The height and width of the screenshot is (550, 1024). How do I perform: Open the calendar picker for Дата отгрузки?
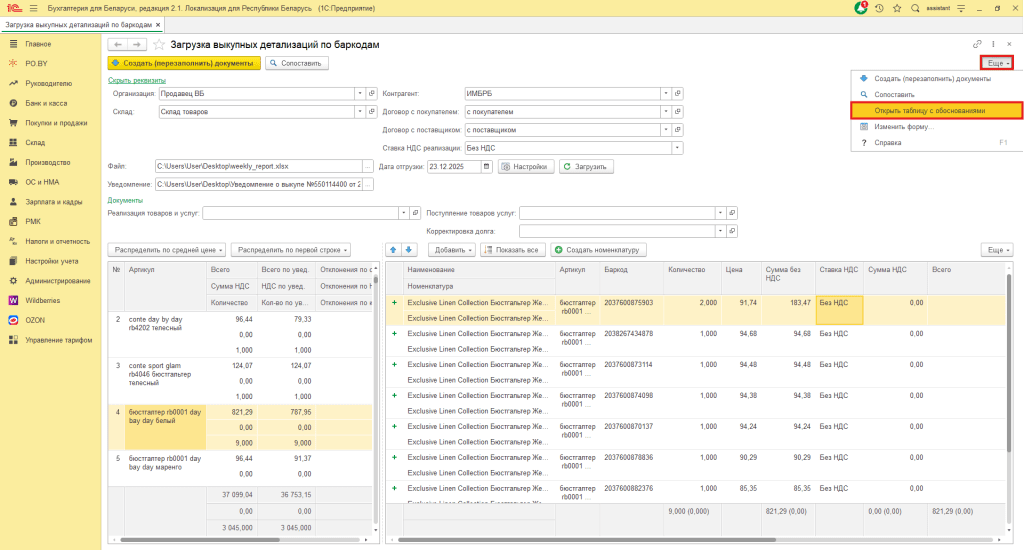click(x=487, y=166)
